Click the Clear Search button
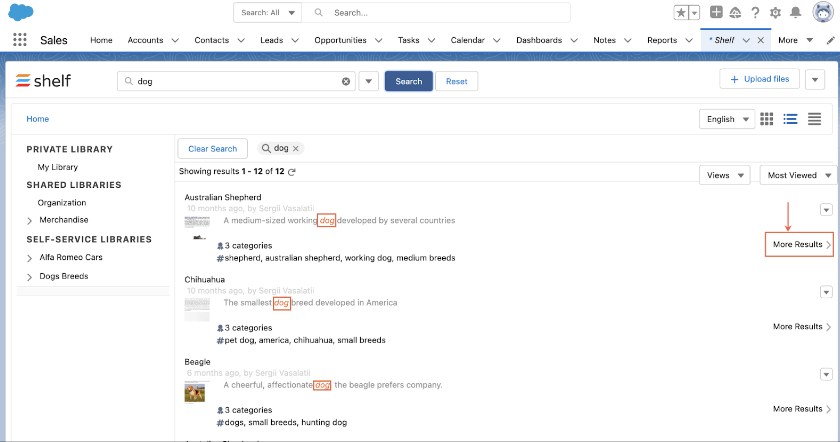This screenshot has width=840, height=442. pos(212,148)
